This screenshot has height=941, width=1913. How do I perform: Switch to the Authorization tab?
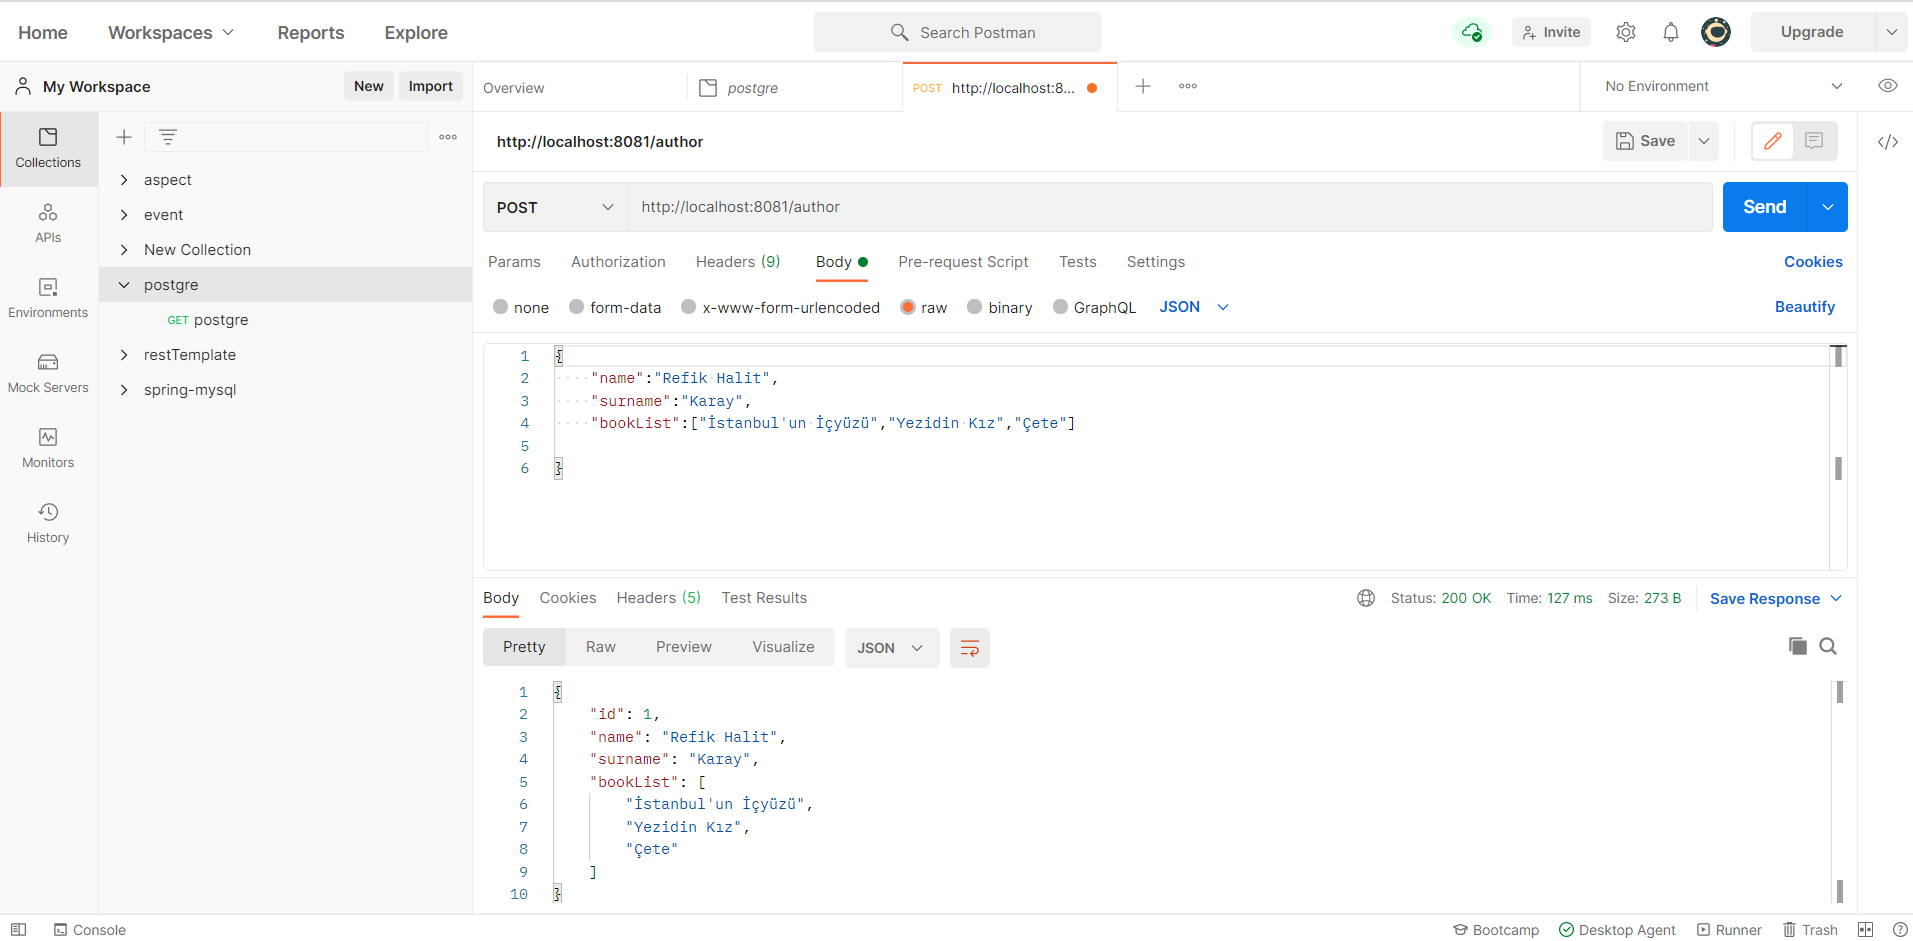(x=617, y=261)
